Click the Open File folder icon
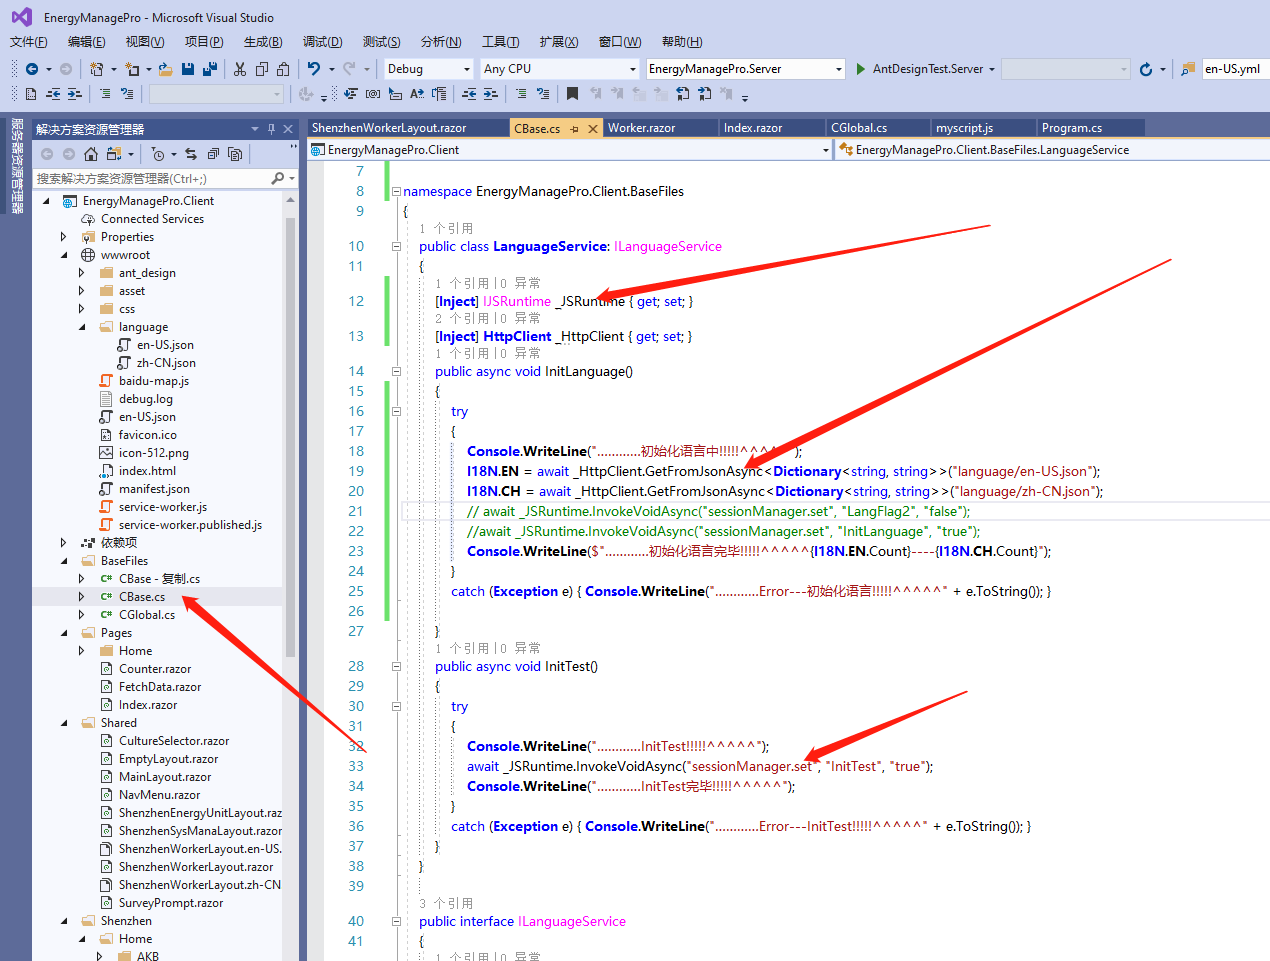Image resolution: width=1270 pixels, height=961 pixels. pos(165,69)
